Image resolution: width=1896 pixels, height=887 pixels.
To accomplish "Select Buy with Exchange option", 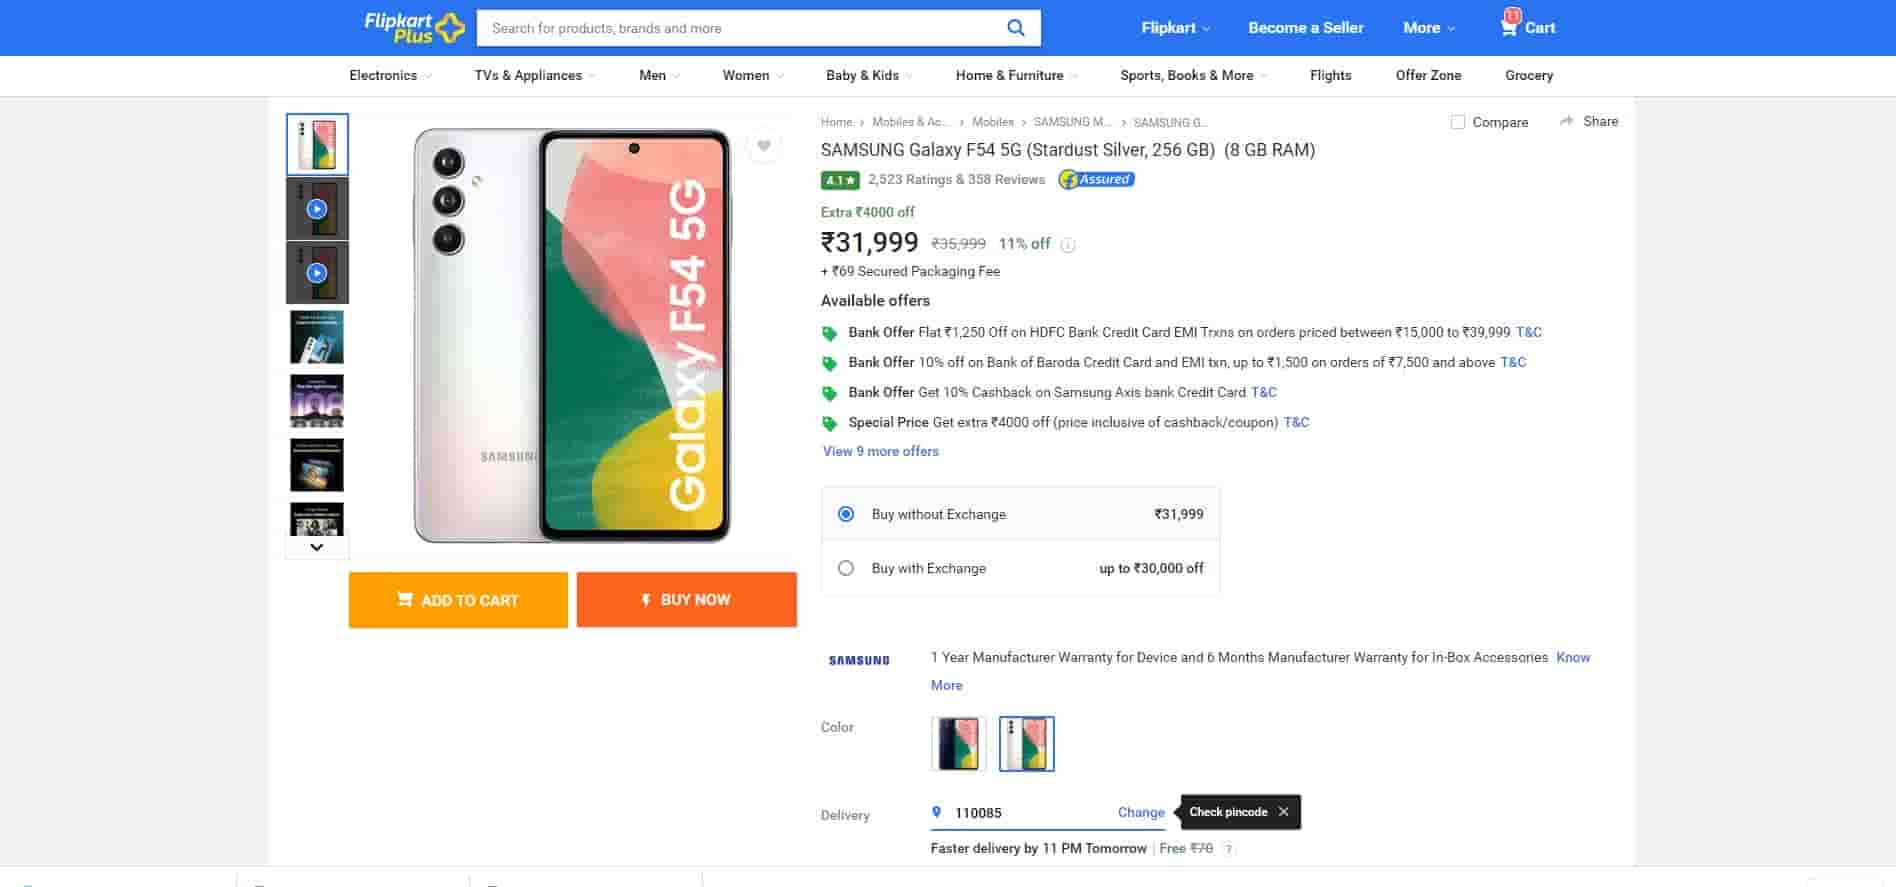I will tap(846, 568).
